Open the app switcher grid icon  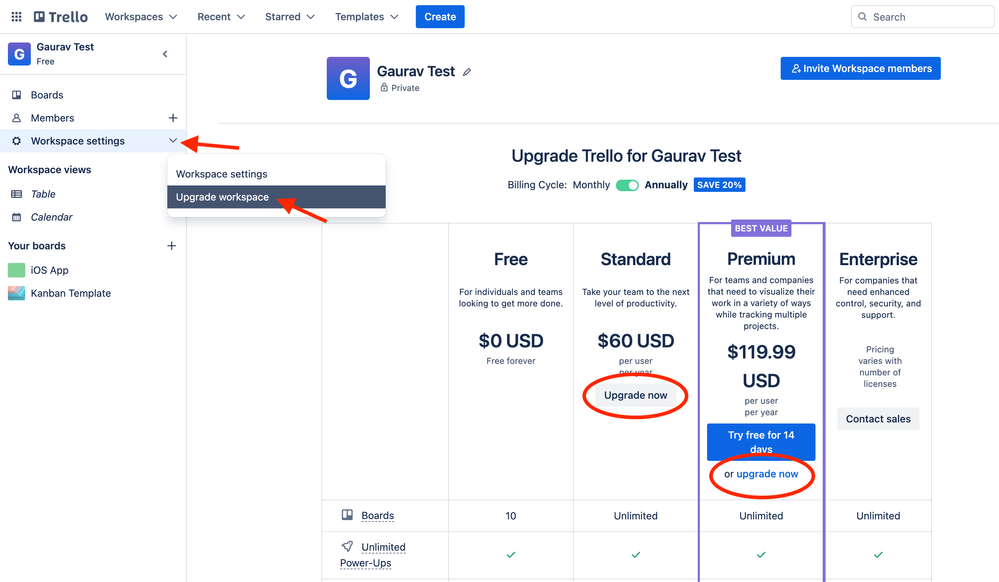[17, 17]
